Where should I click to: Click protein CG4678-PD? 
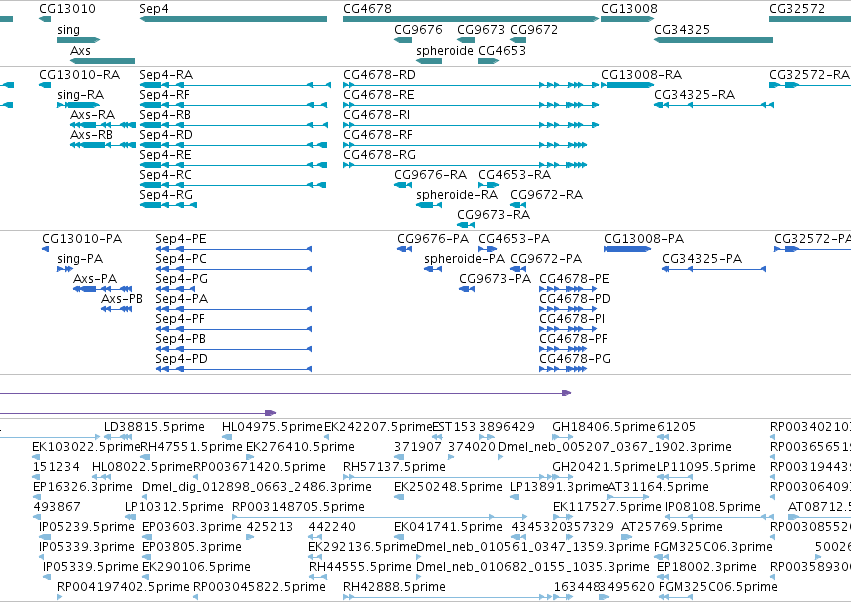pos(568,309)
